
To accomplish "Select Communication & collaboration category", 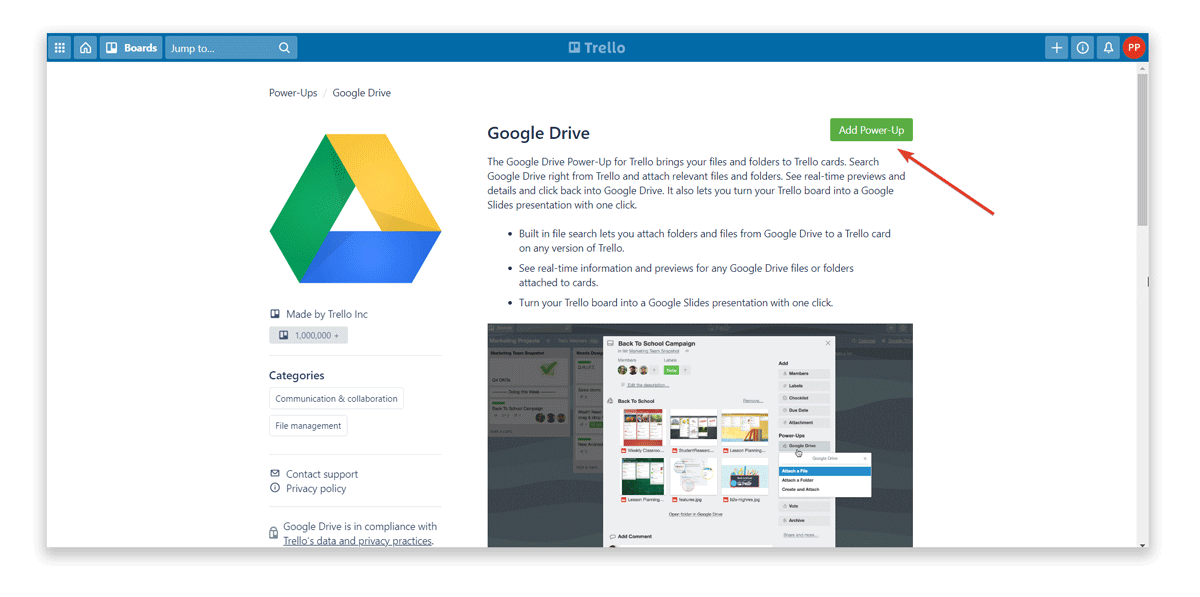I will tap(336, 399).
